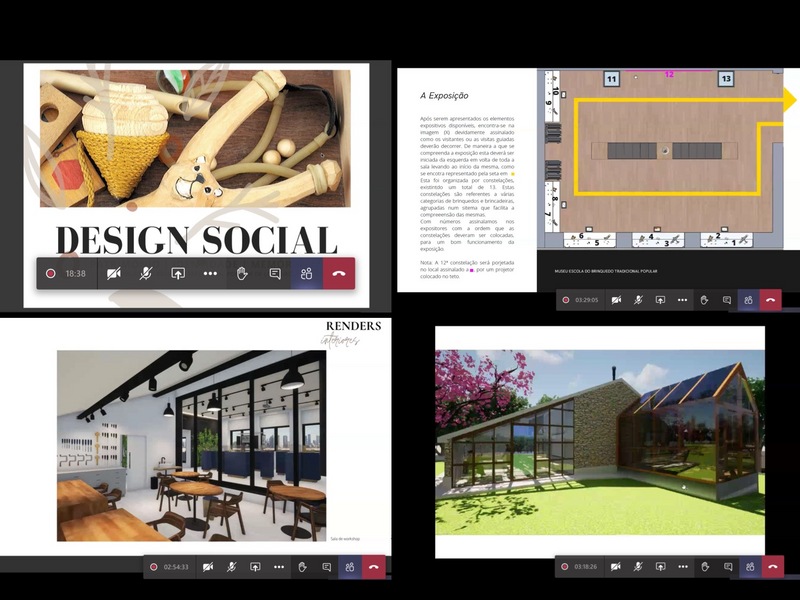800x600 pixels.
Task: Show participants in the 18:38 meeting toolbar
Action: point(307,273)
